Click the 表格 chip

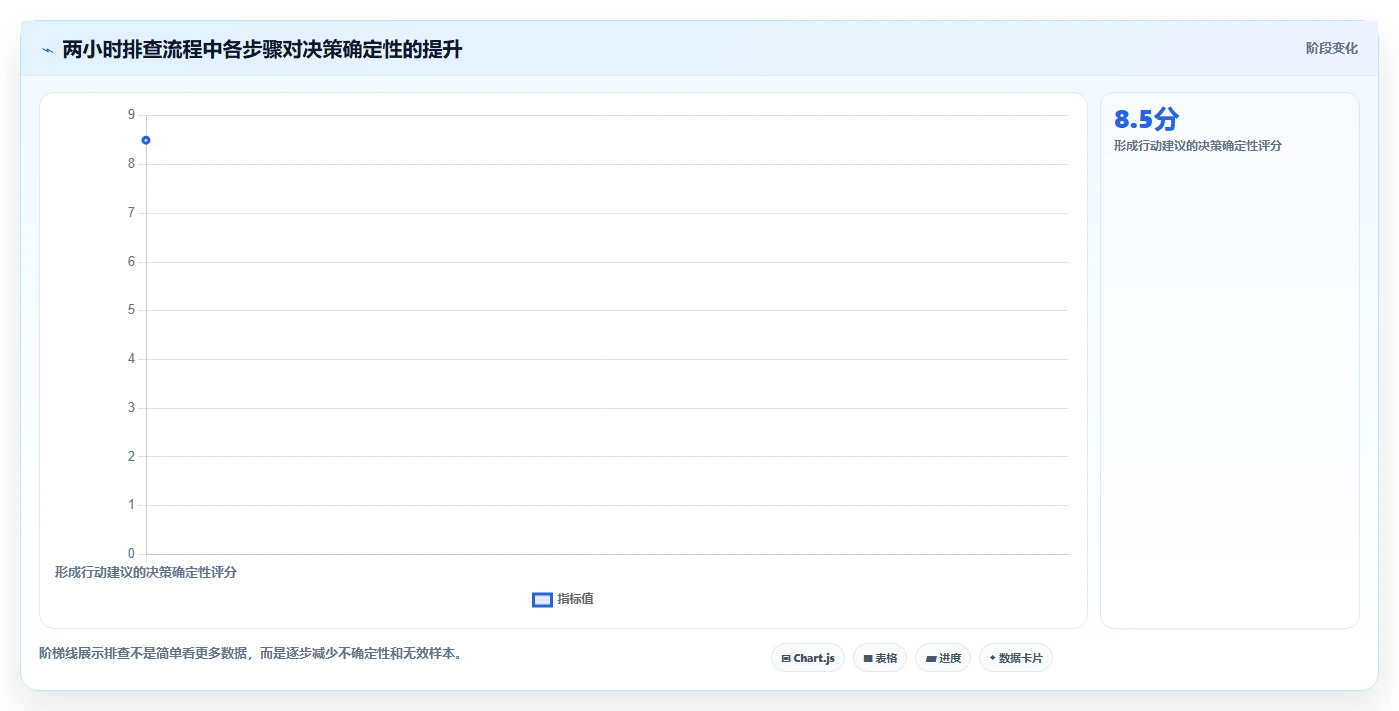pyautogui.click(x=880, y=658)
